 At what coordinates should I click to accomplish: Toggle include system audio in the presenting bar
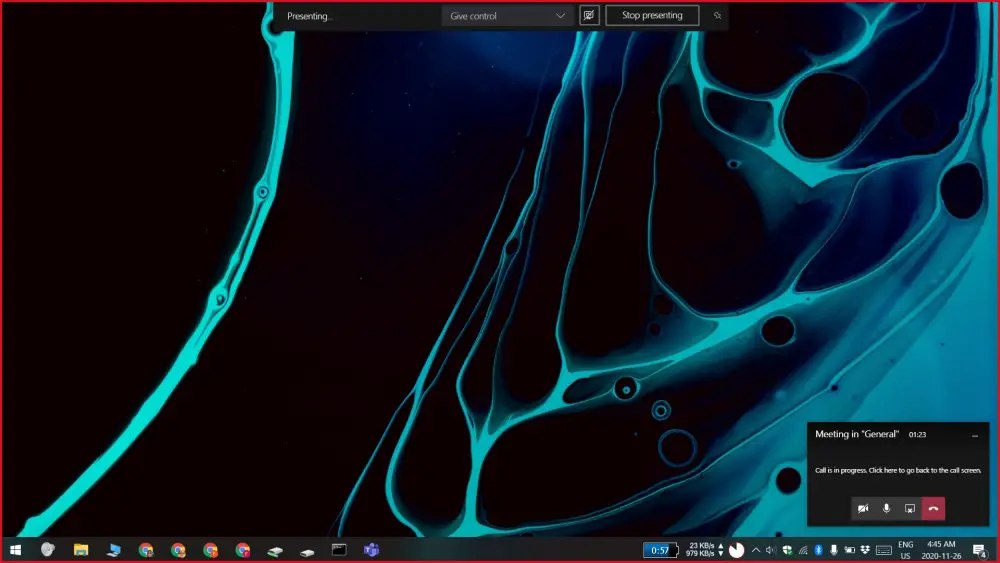[589, 15]
